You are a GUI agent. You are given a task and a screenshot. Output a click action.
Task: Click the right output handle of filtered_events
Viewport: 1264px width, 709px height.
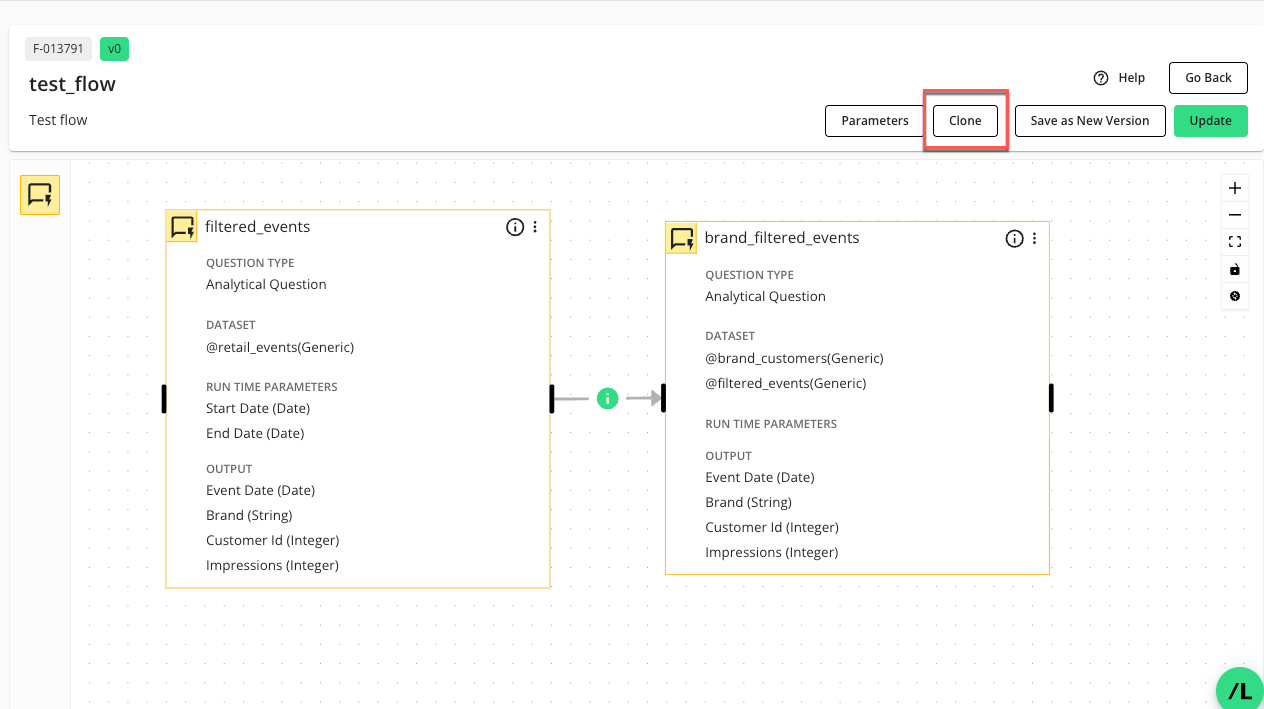[551, 399]
